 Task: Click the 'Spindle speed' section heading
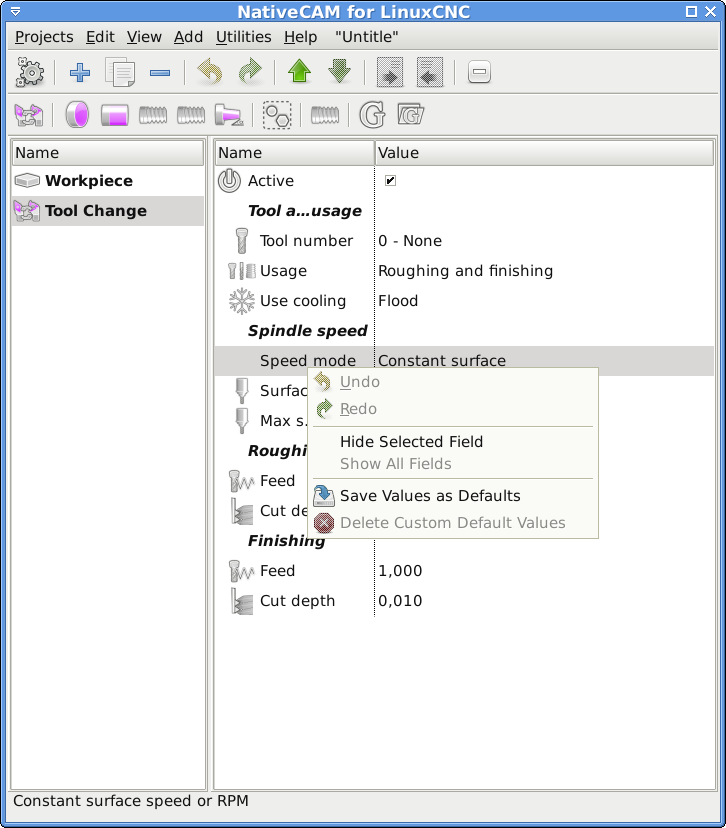point(308,331)
